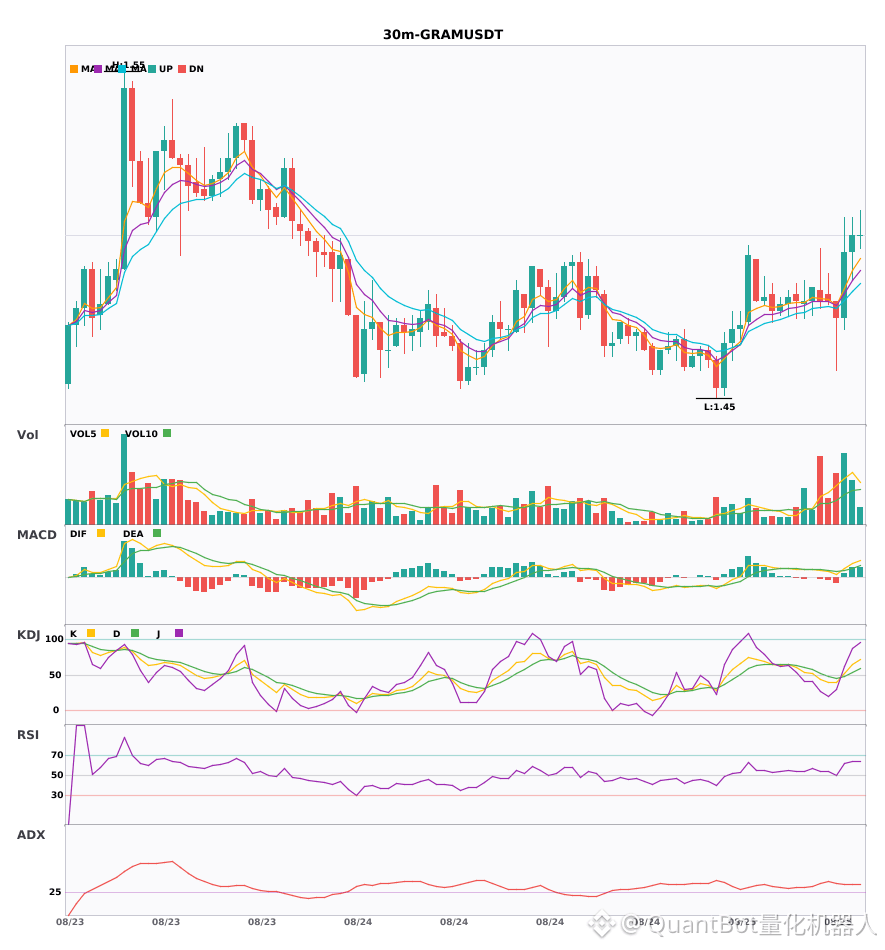
Task: Select the green UP legend swatch
Action: pos(152,69)
